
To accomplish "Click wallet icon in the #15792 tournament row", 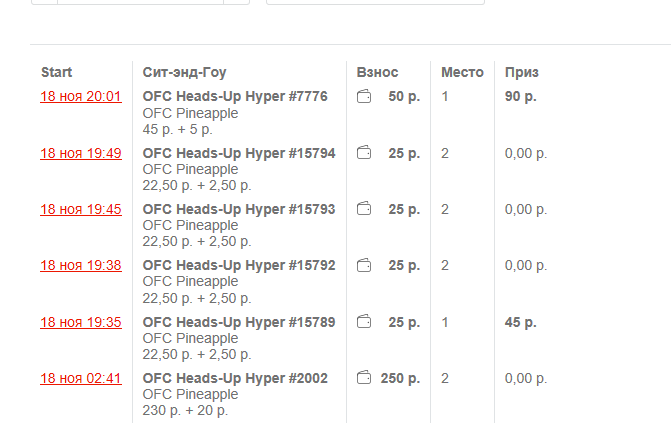I will [365, 265].
